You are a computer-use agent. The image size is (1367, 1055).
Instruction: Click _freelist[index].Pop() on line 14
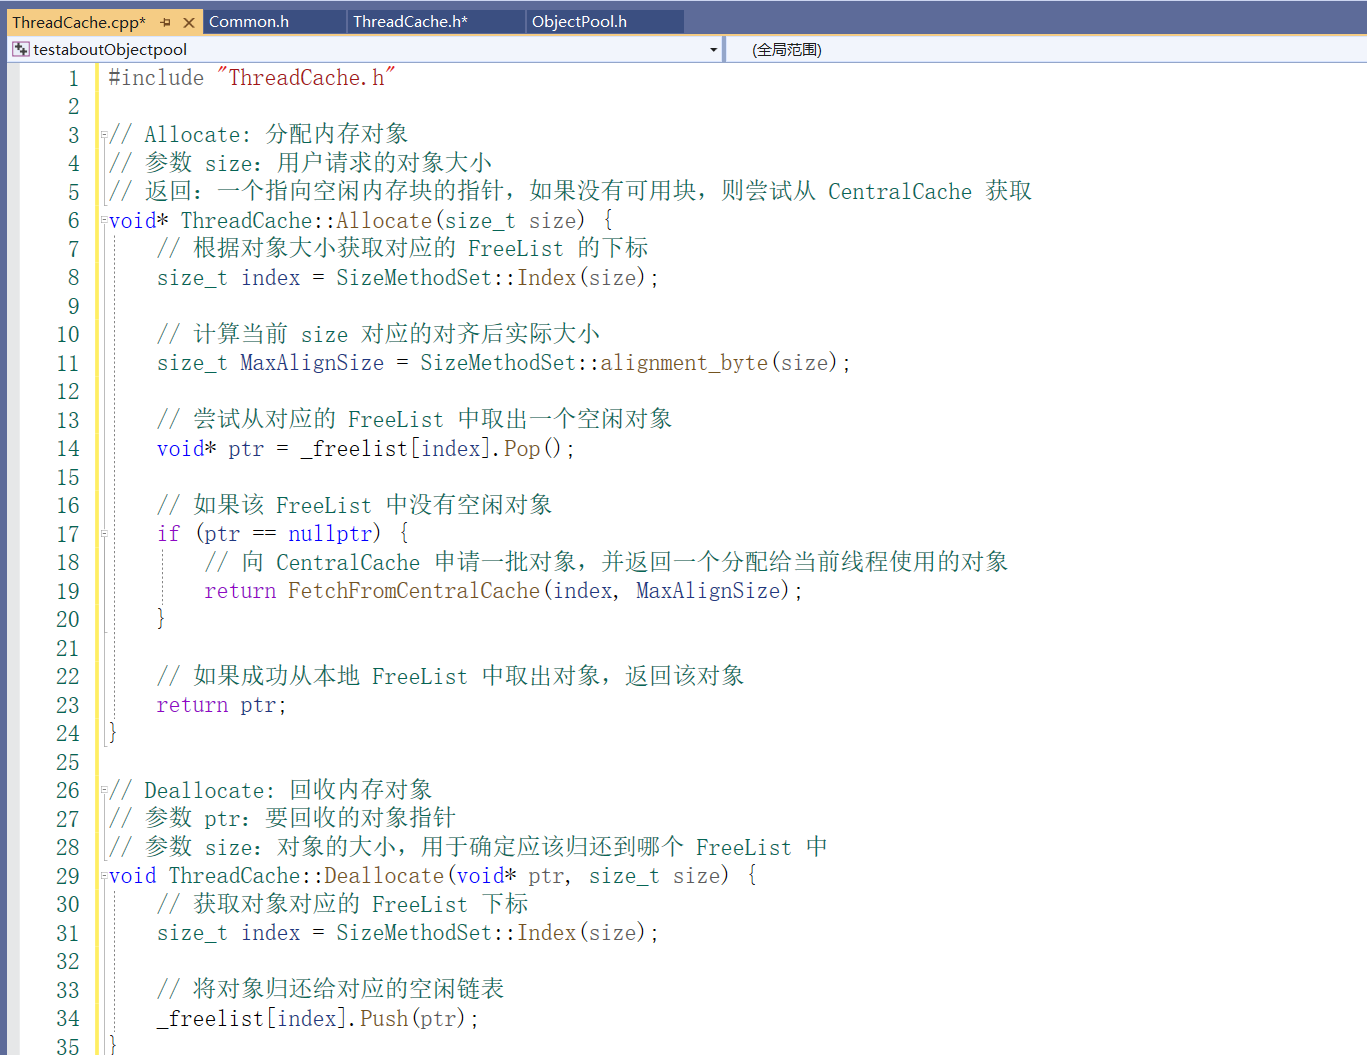431,448
